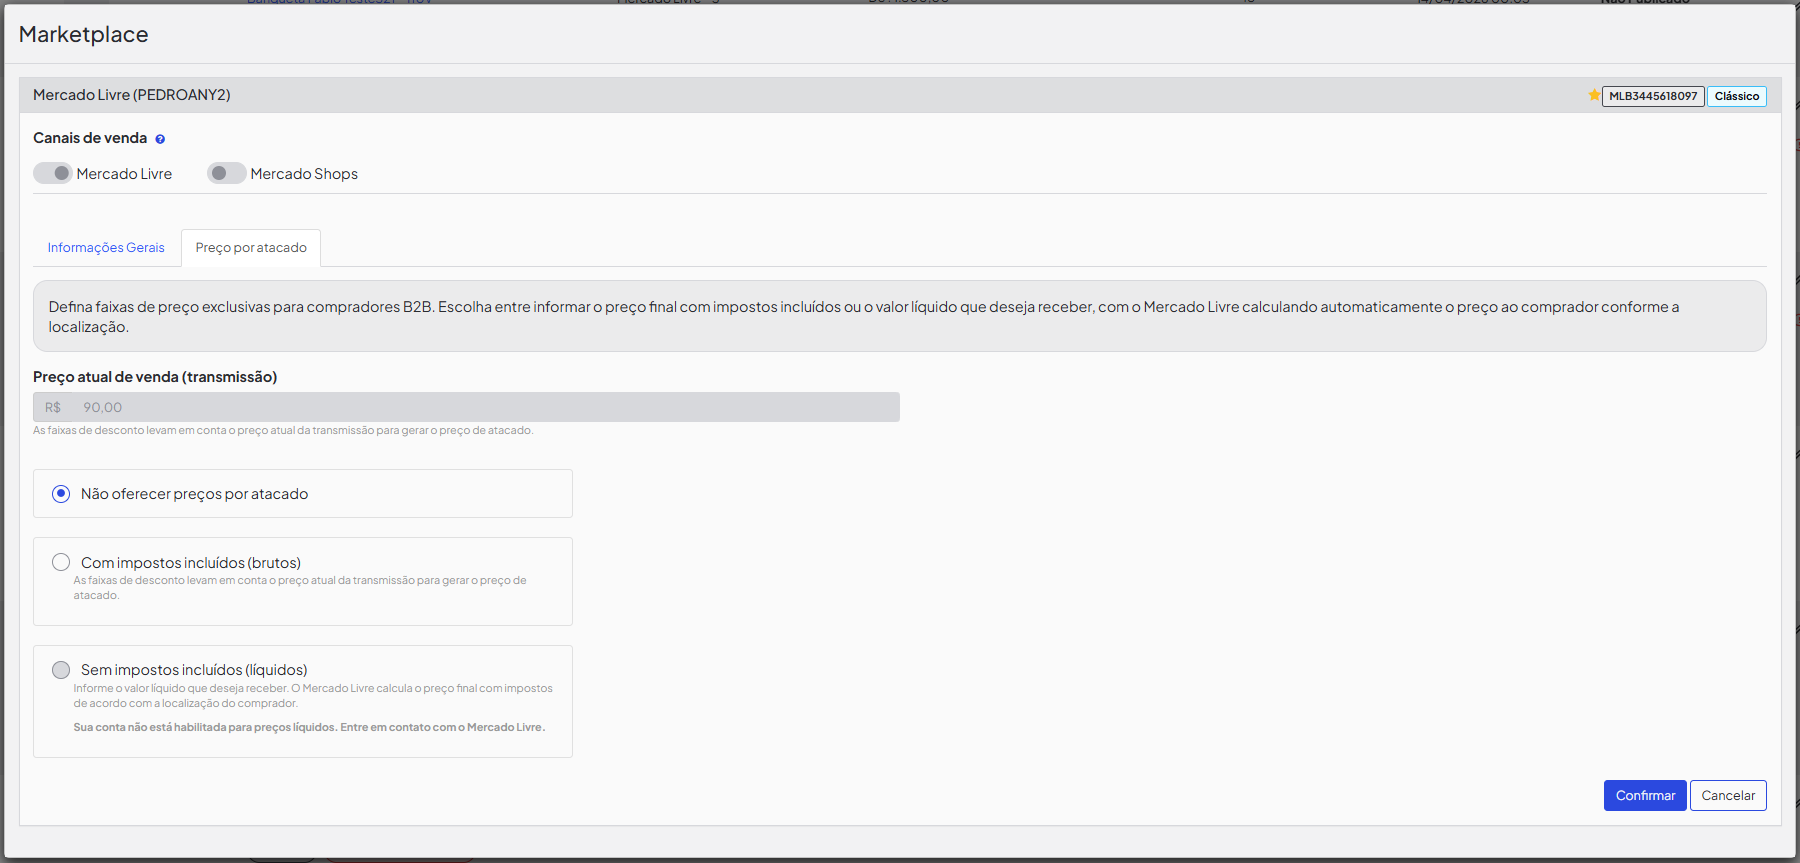Open the Informações Gerais tab
This screenshot has width=1800, height=863.
[106, 248]
